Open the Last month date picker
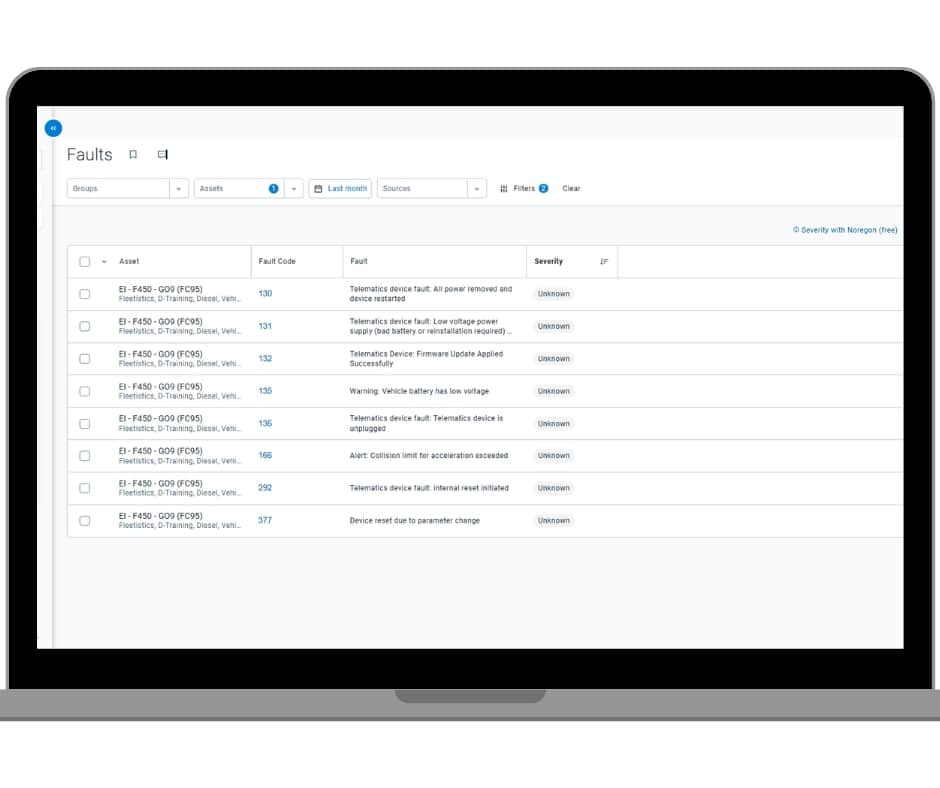The height and width of the screenshot is (788, 940). tap(340, 188)
